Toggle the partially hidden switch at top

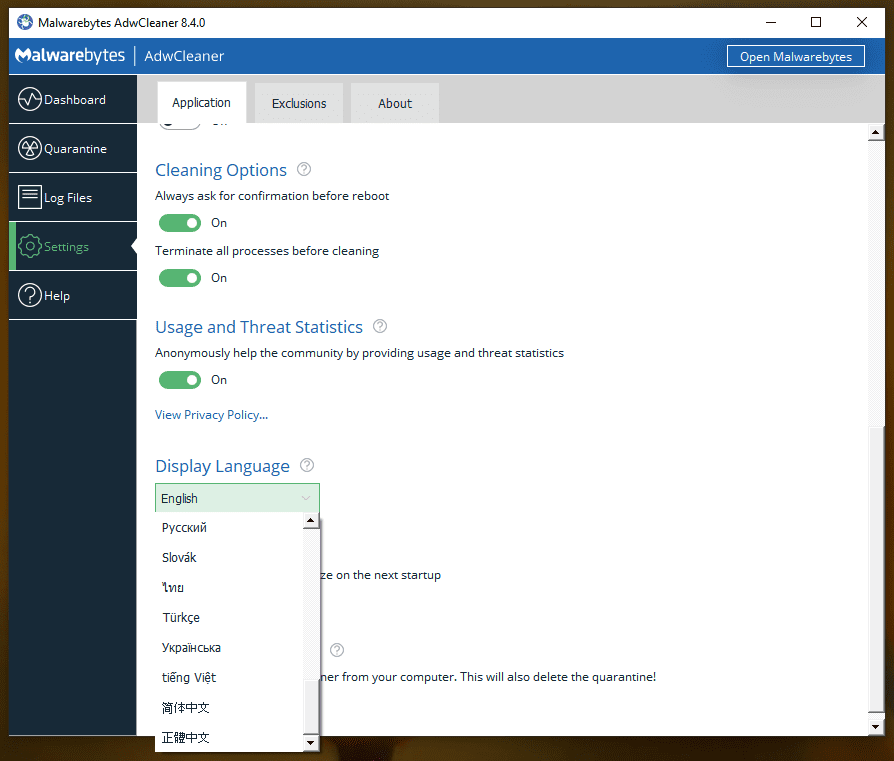(x=180, y=126)
